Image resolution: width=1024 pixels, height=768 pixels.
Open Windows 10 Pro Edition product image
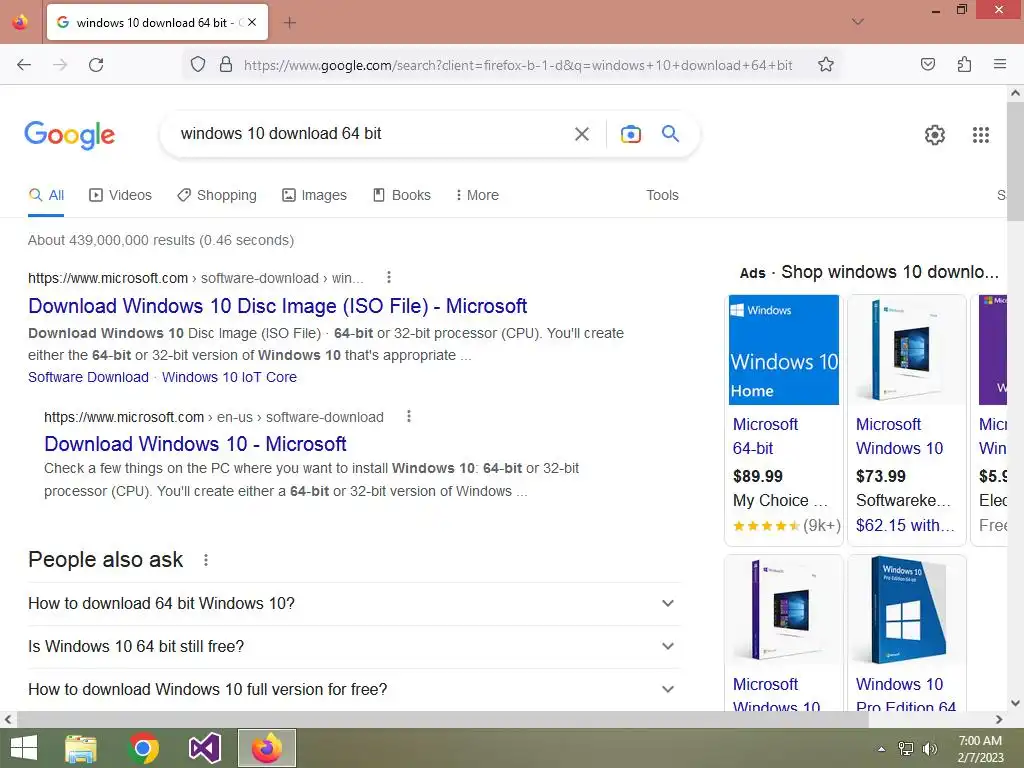pyautogui.click(x=906, y=609)
